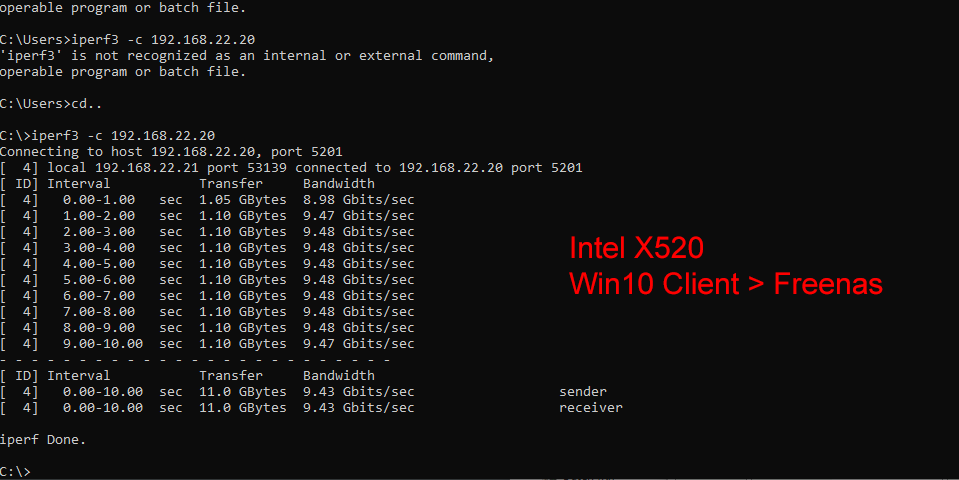The height and width of the screenshot is (480, 959).
Task: Click the 8.98 Gbits/sec bandwidth value
Action: coord(358,199)
